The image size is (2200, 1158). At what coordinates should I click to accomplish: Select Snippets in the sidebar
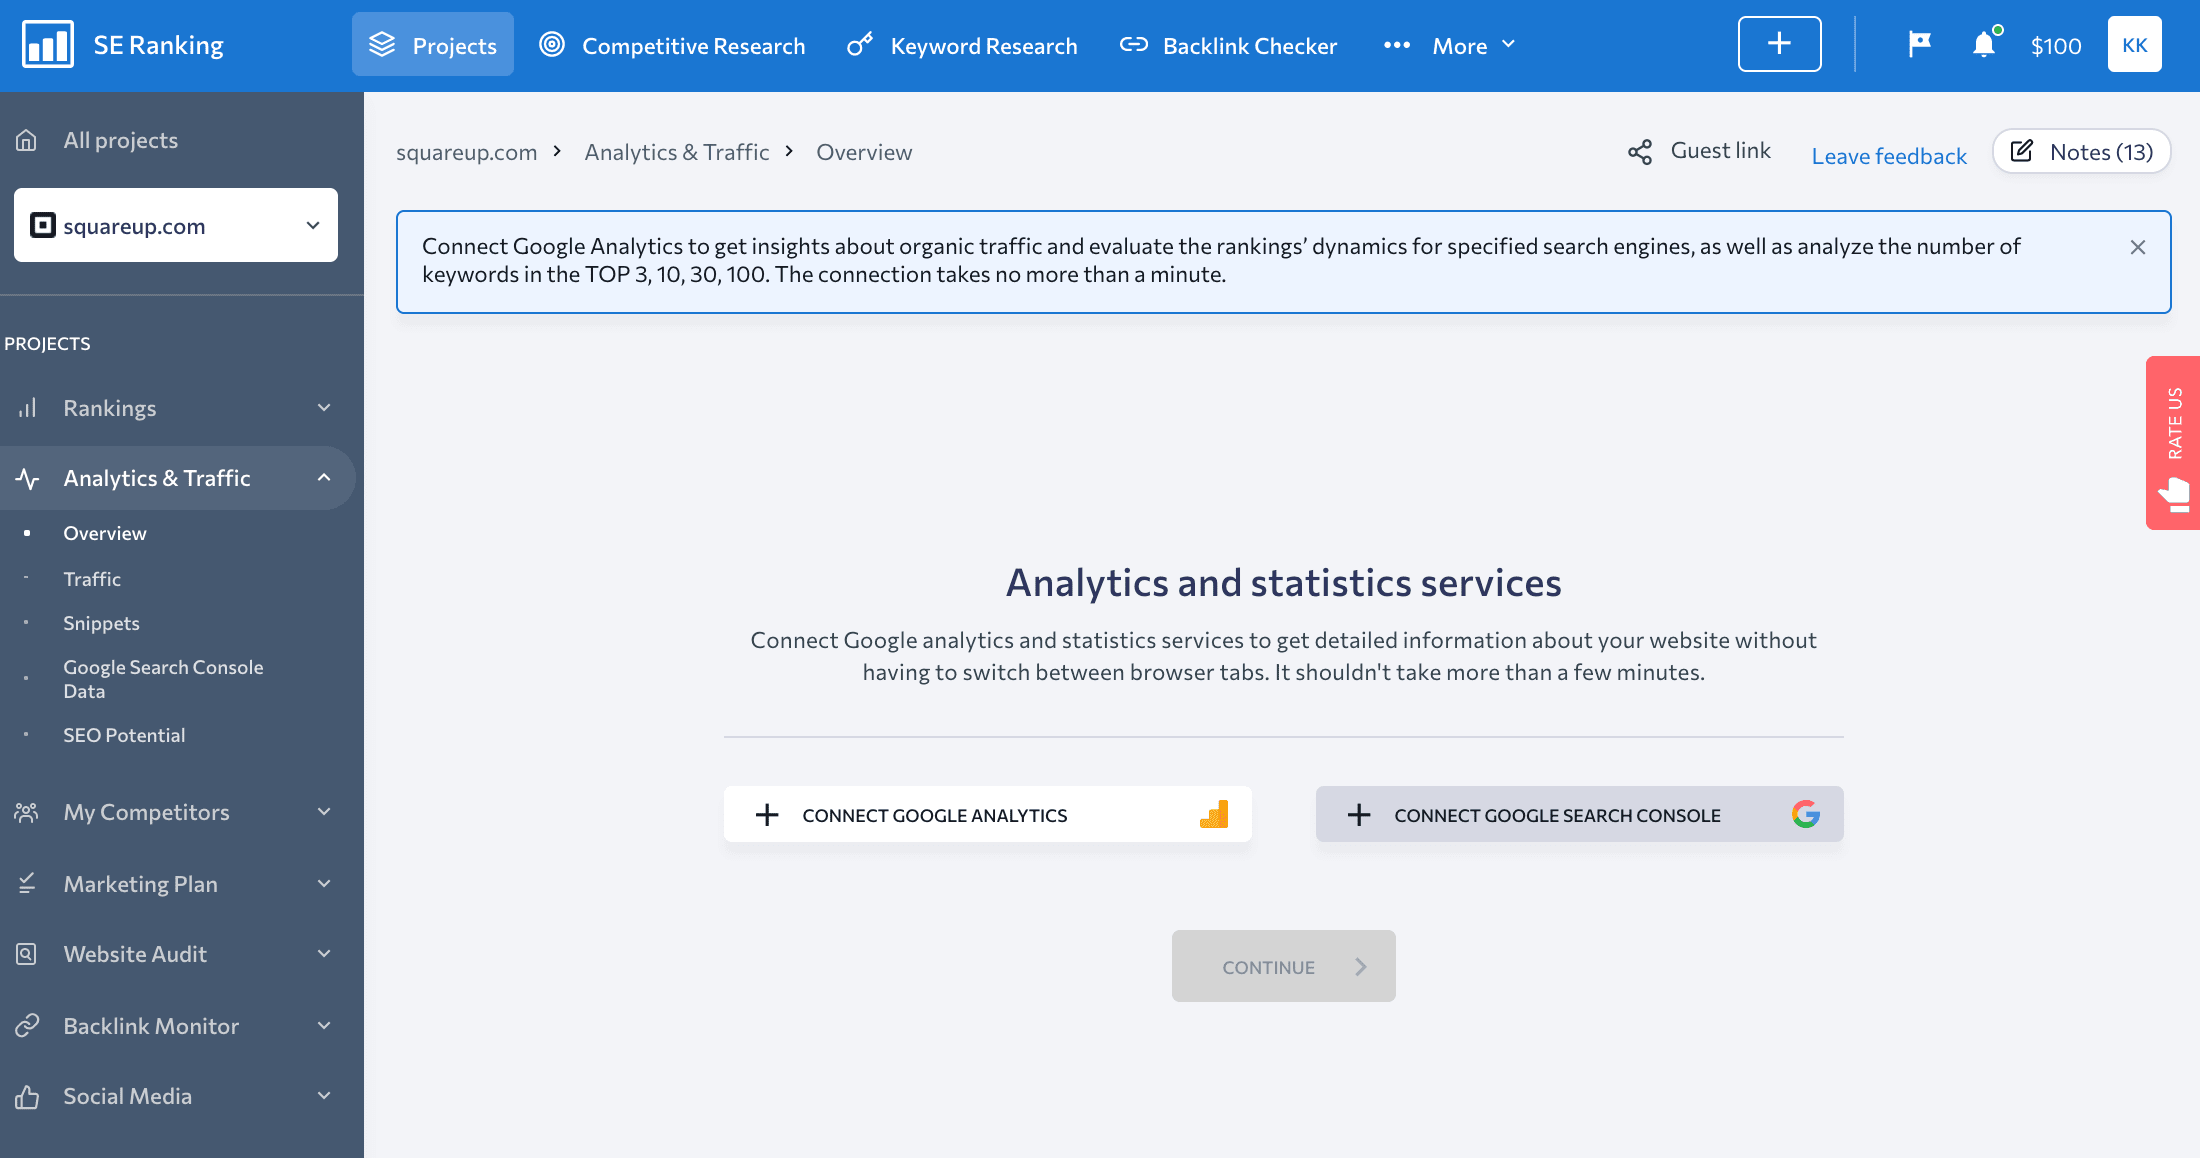click(x=101, y=623)
